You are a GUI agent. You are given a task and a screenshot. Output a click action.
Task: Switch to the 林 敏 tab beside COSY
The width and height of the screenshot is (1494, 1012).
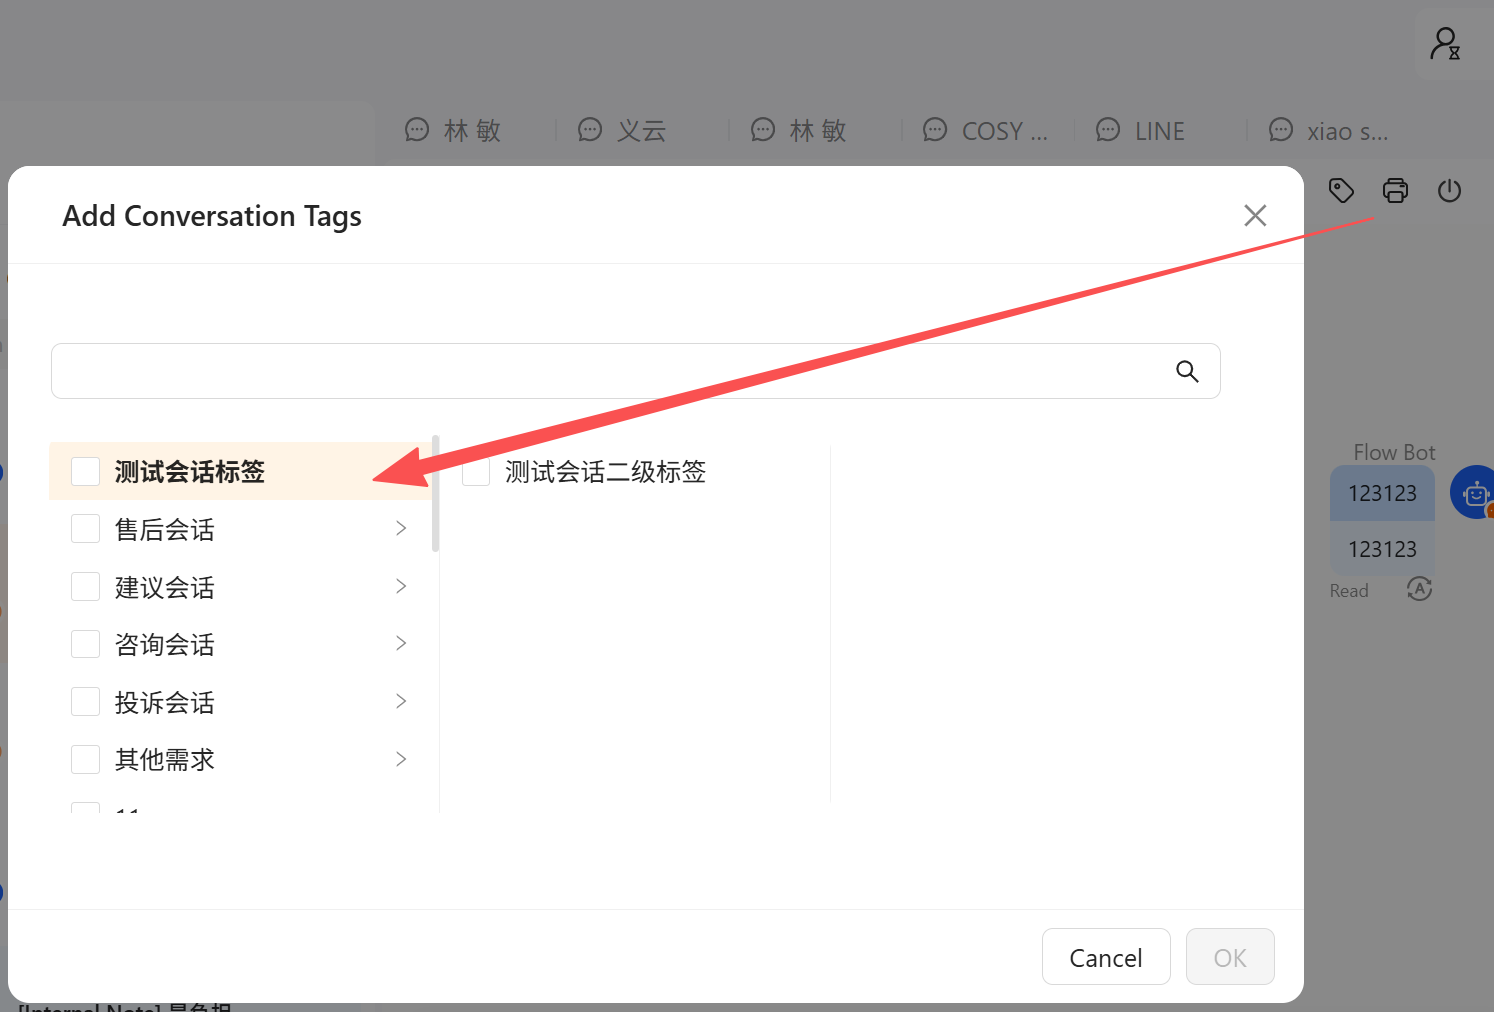(799, 130)
